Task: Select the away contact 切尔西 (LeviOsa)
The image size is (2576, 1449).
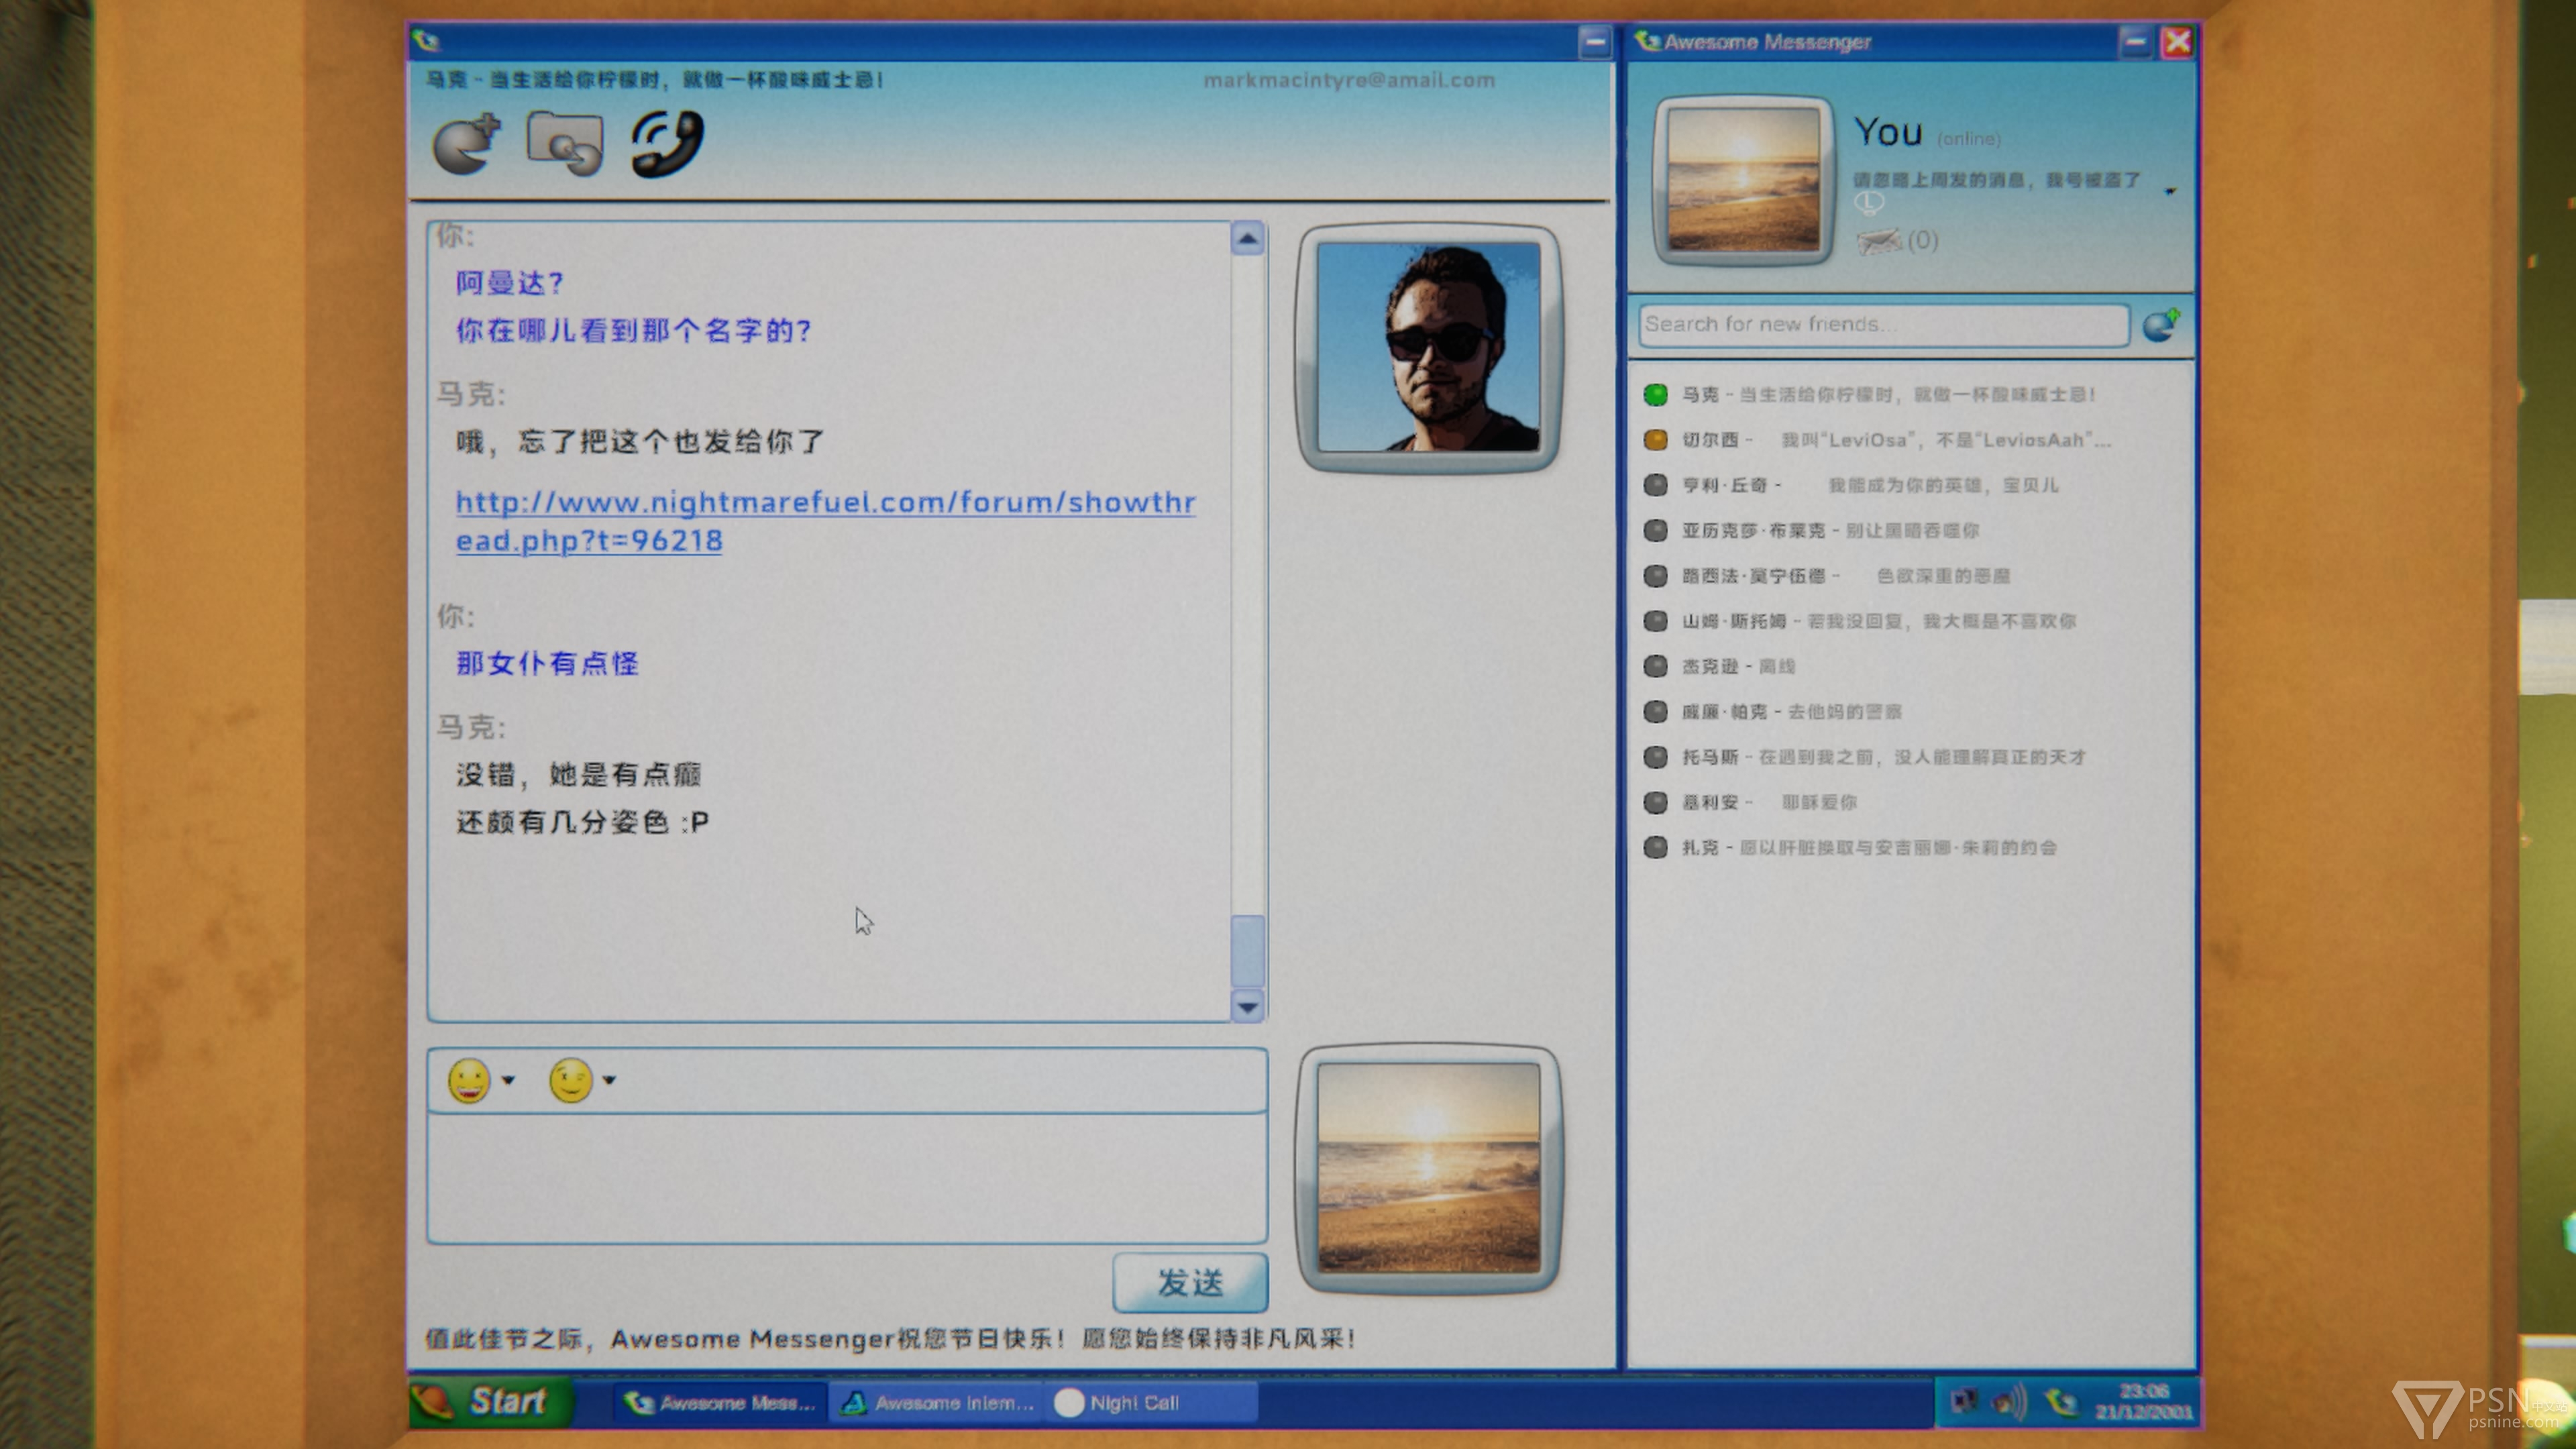Action: 1878,440
